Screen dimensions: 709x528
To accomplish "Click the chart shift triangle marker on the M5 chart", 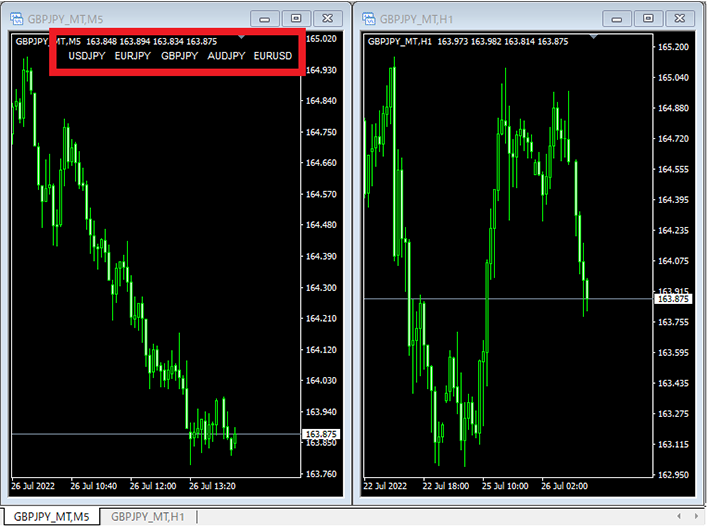I will click(x=241, y=37).
